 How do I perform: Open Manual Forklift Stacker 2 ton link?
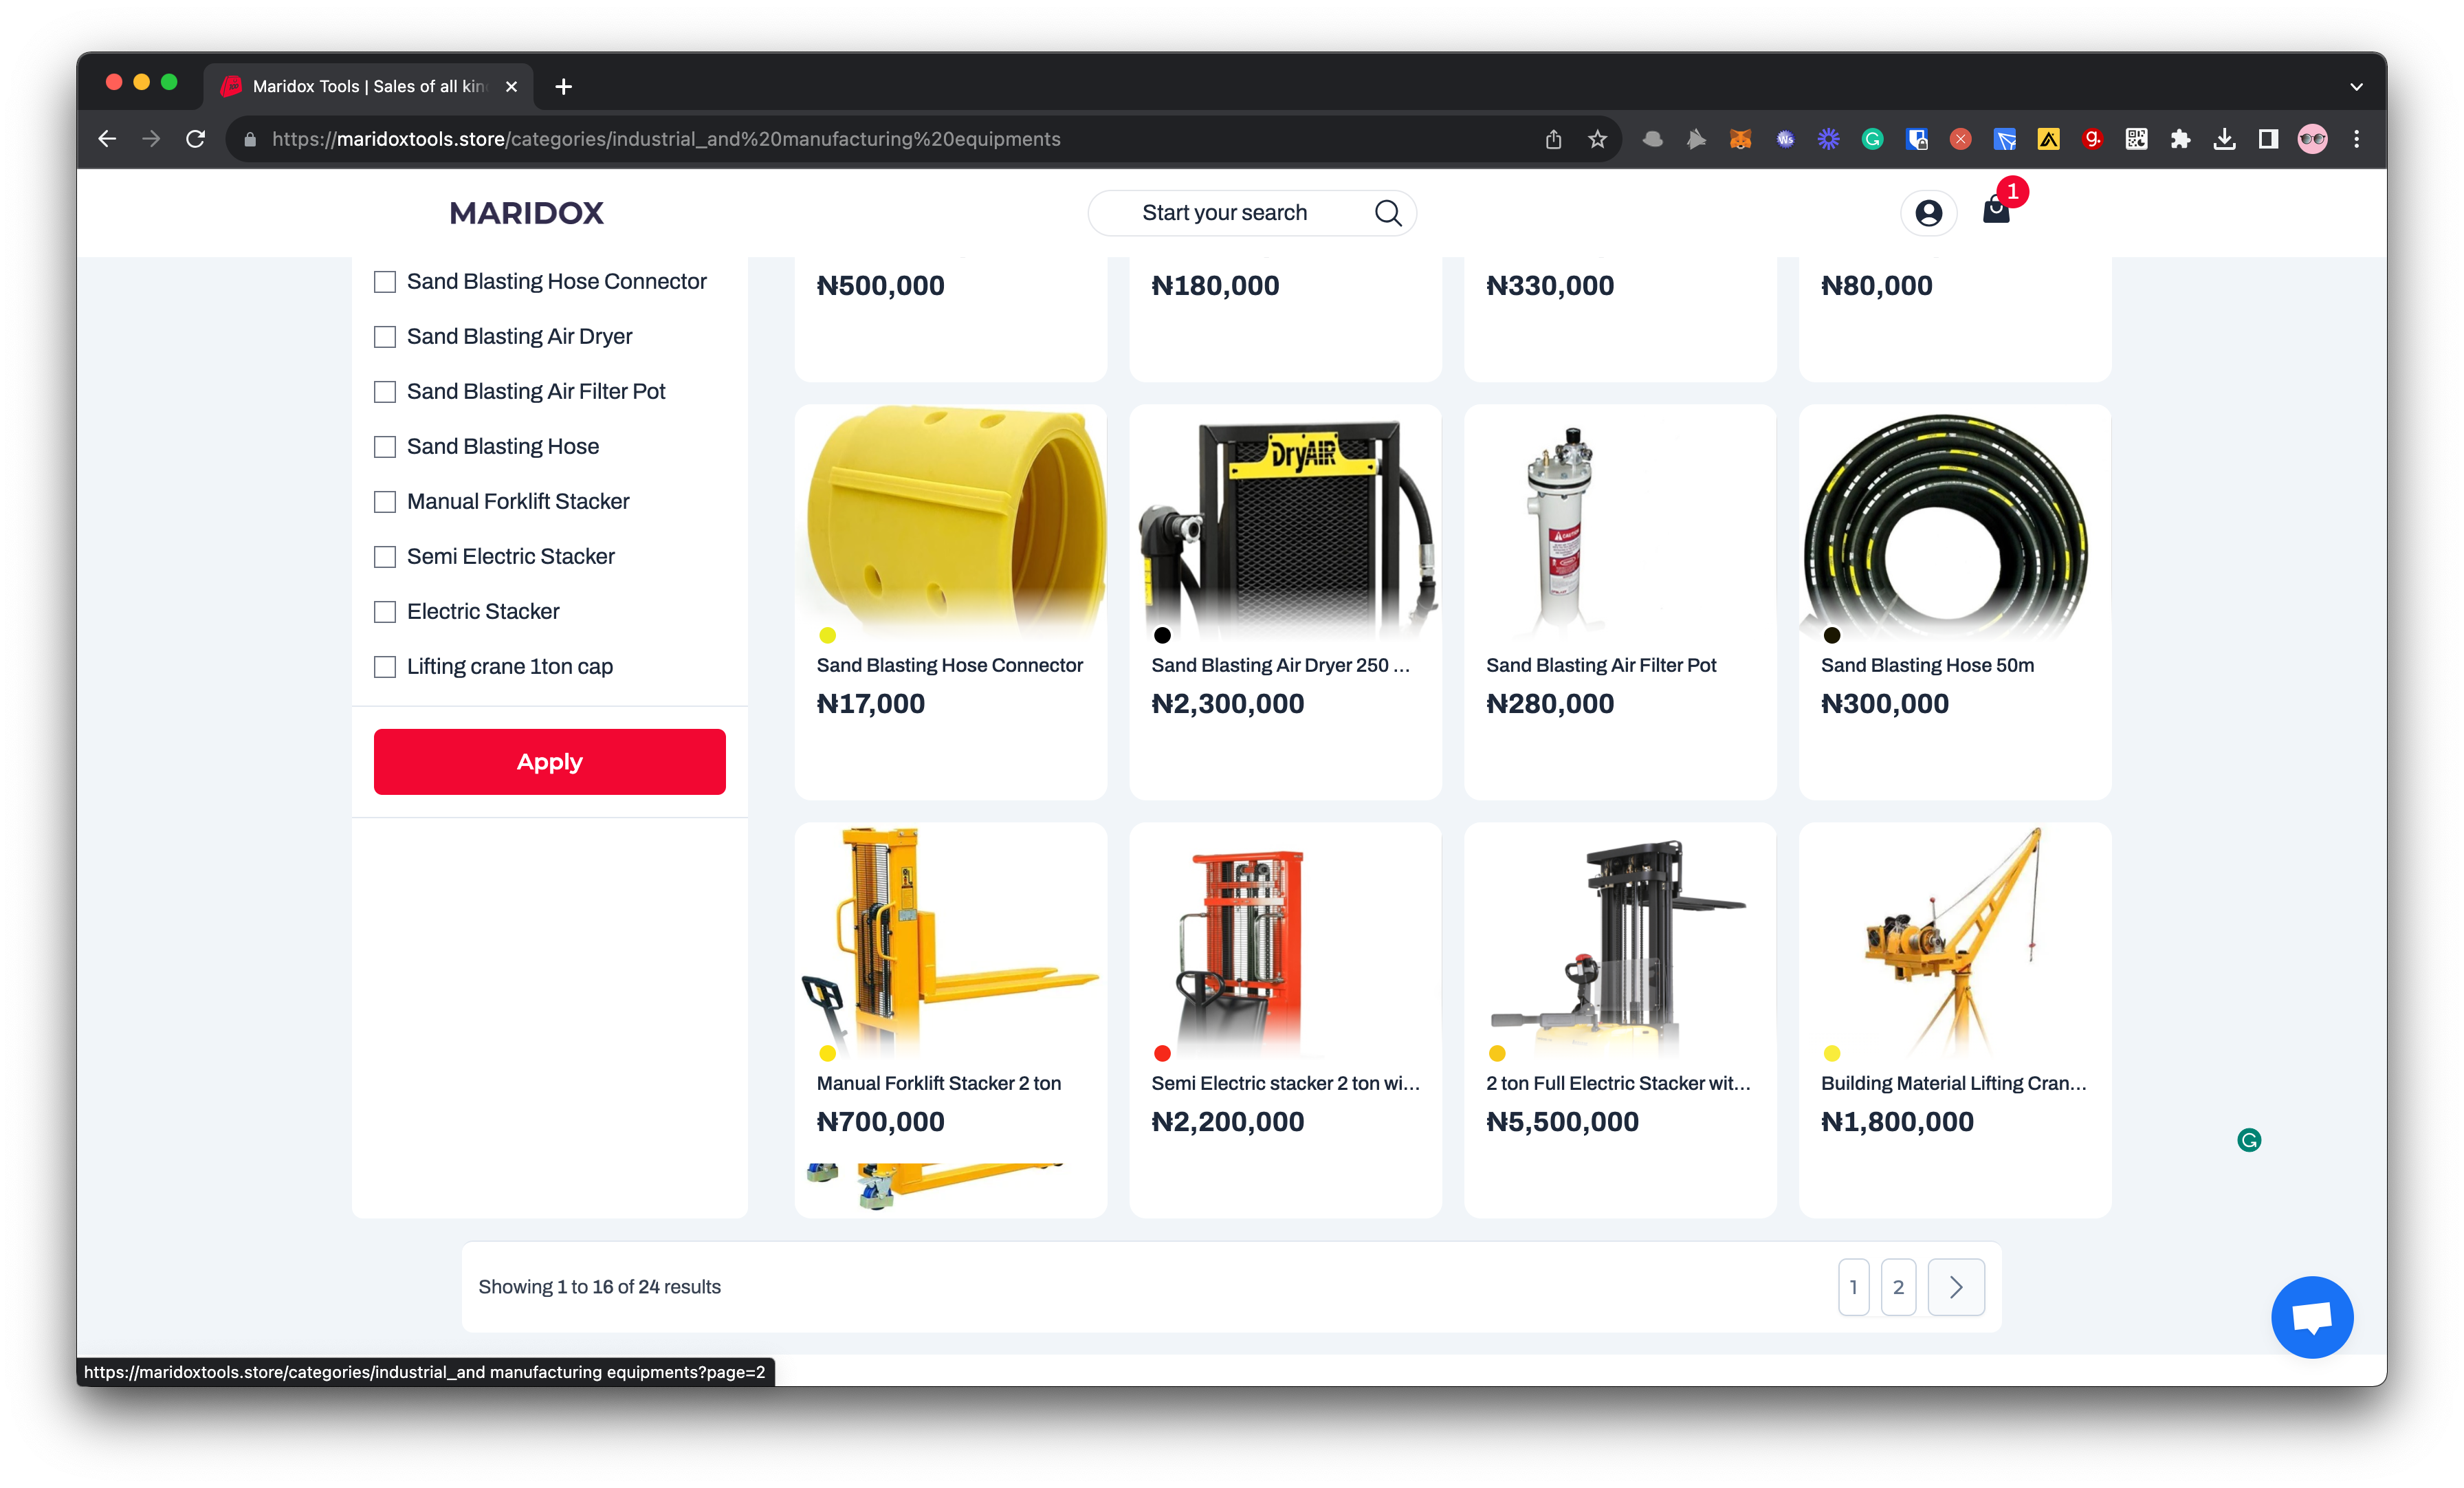[x=938, y=1083]
